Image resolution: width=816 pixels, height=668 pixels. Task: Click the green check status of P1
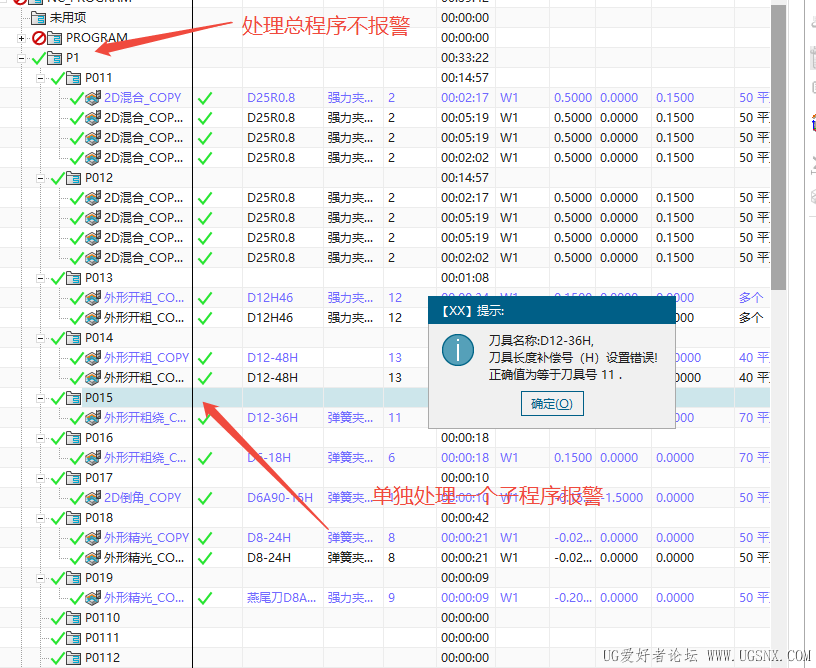tap(39, 58)
